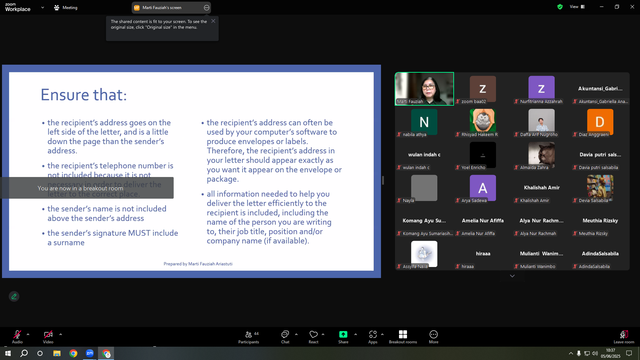
Task: Click the system tray volume icon
Action: click(595, 353)
